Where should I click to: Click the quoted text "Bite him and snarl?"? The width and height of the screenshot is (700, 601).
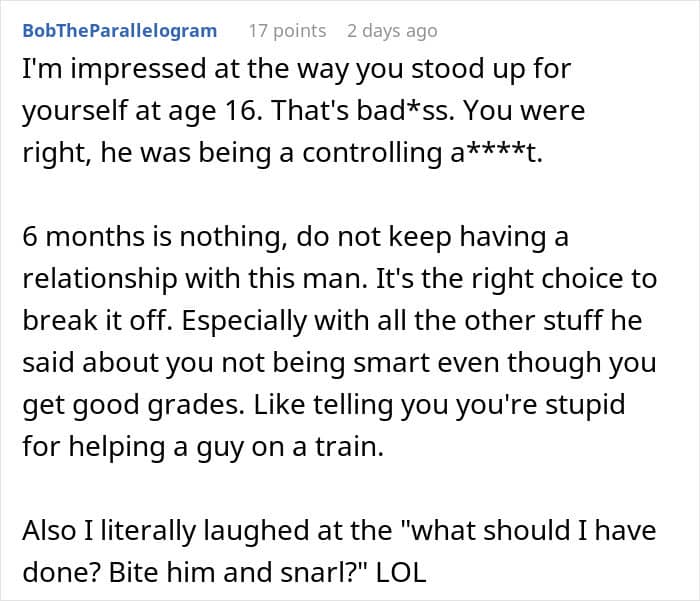click(x=237, y=572)
